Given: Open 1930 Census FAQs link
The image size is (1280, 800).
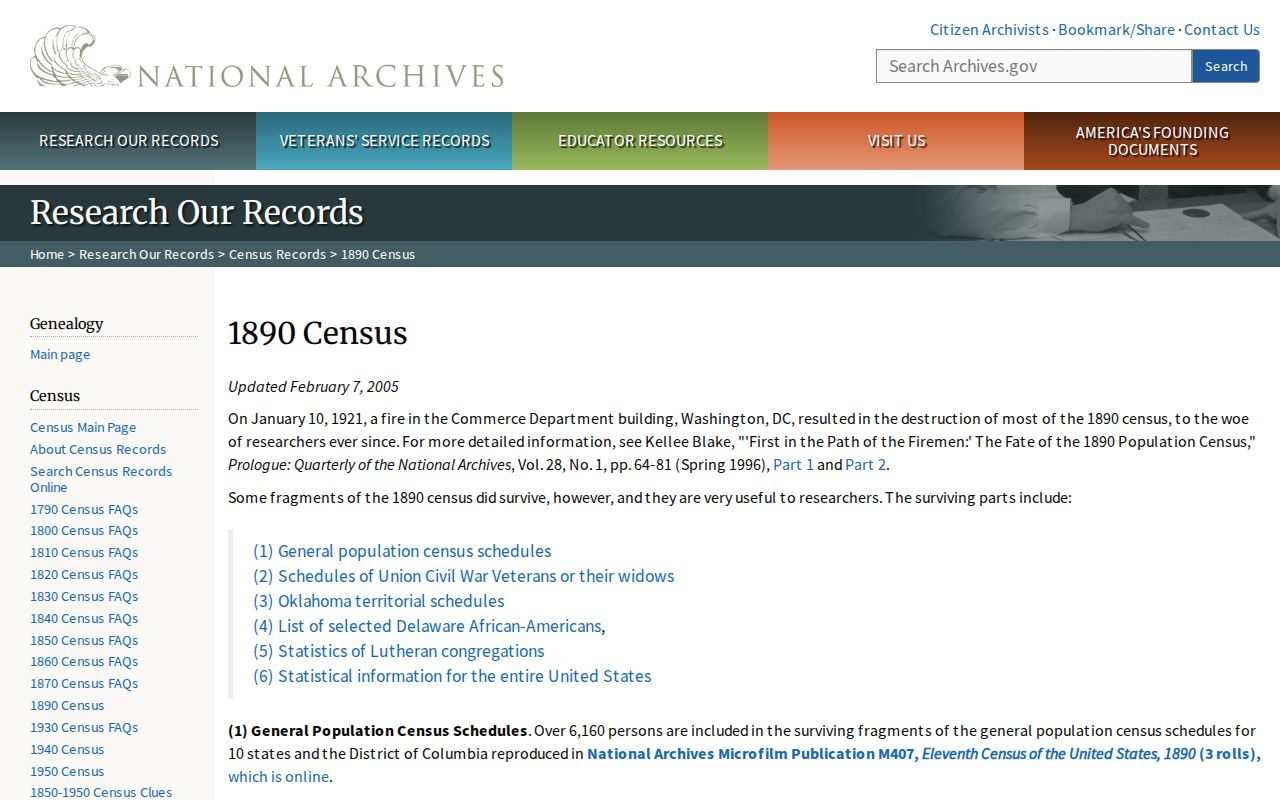Looking at the screenshot, I should coord(84,727).
